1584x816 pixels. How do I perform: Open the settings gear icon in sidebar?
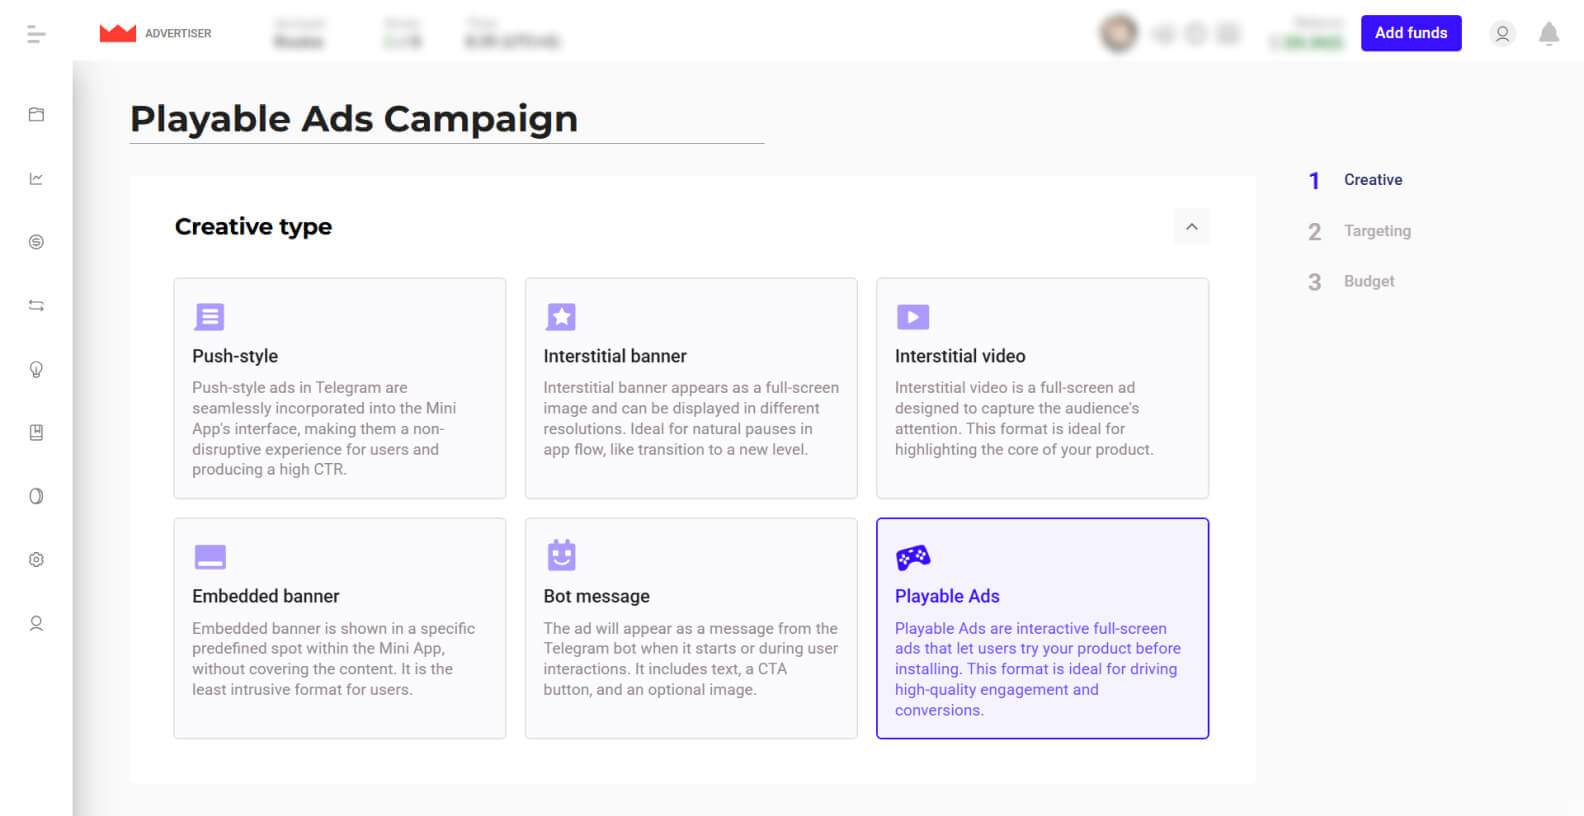(36, 560)
